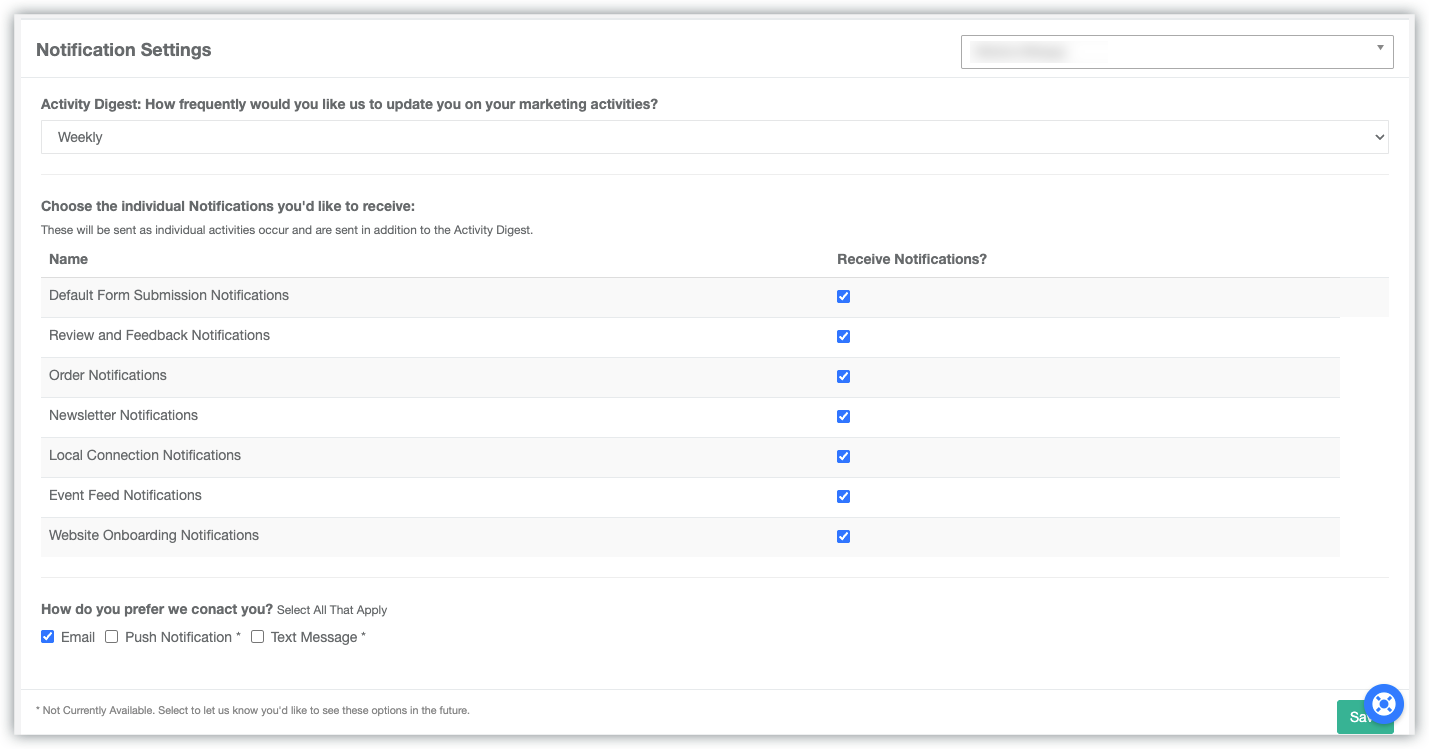Click 'Website Onboarding Notifications' row text
The image size is (1429, 749).
pyautogui.click(x=154, y=535)
